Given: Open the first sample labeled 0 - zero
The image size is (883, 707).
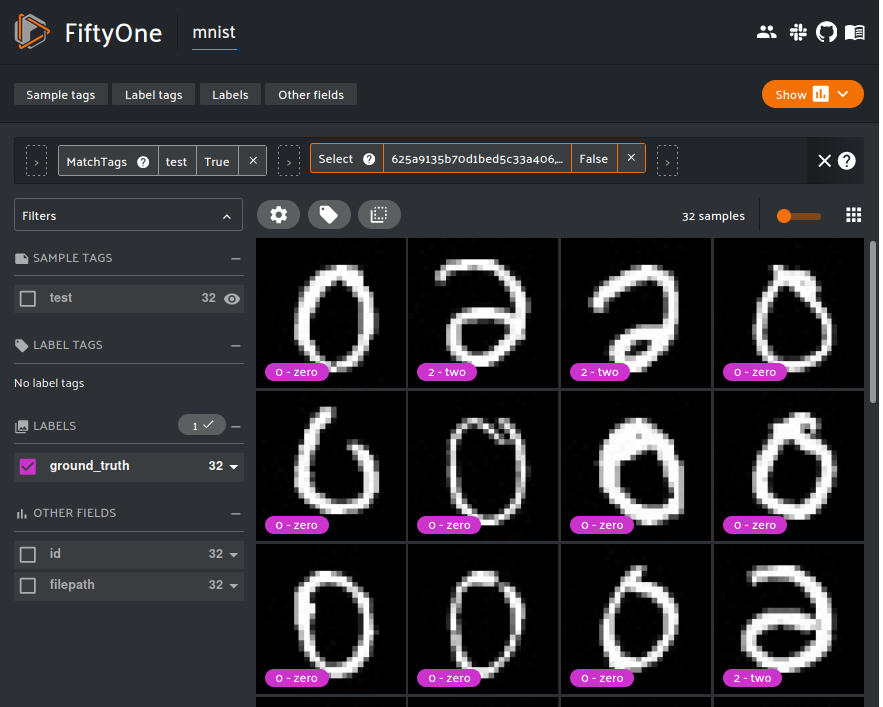Looking at the screenshot, I should coord(331,313).
